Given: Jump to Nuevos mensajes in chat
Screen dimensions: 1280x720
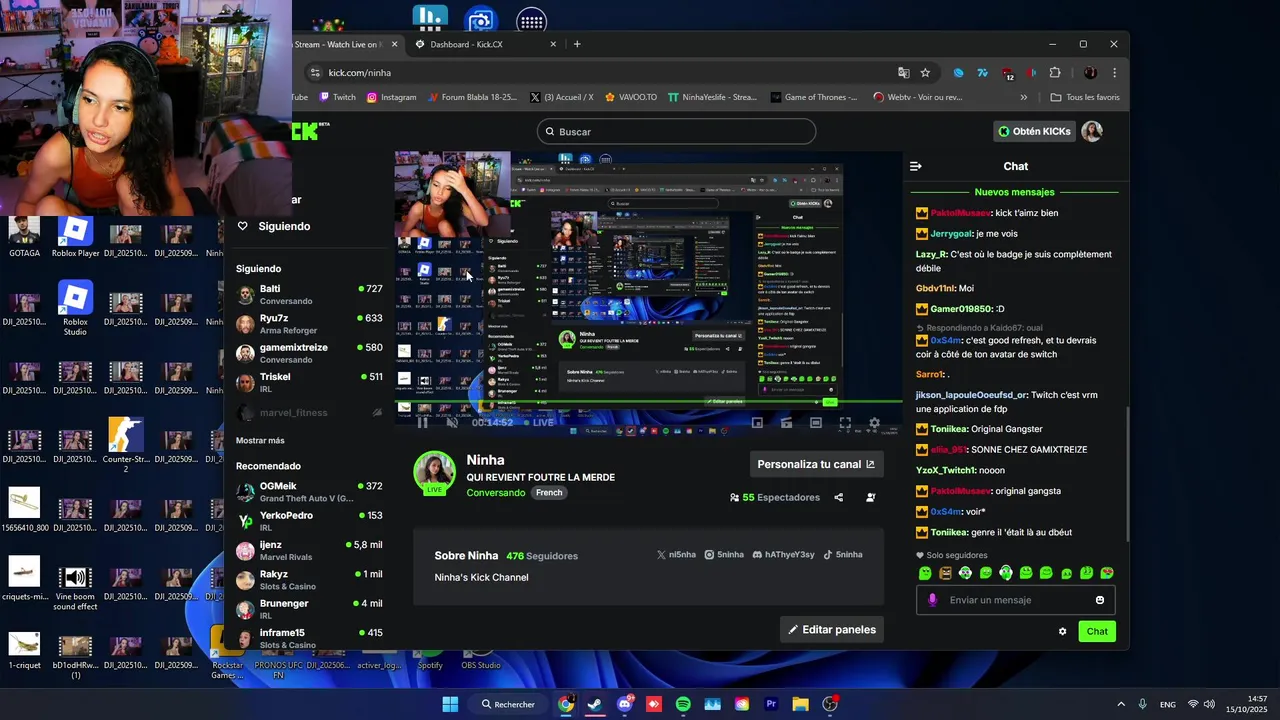Looking at the screenshot, I should click(x=1014, y=192).
